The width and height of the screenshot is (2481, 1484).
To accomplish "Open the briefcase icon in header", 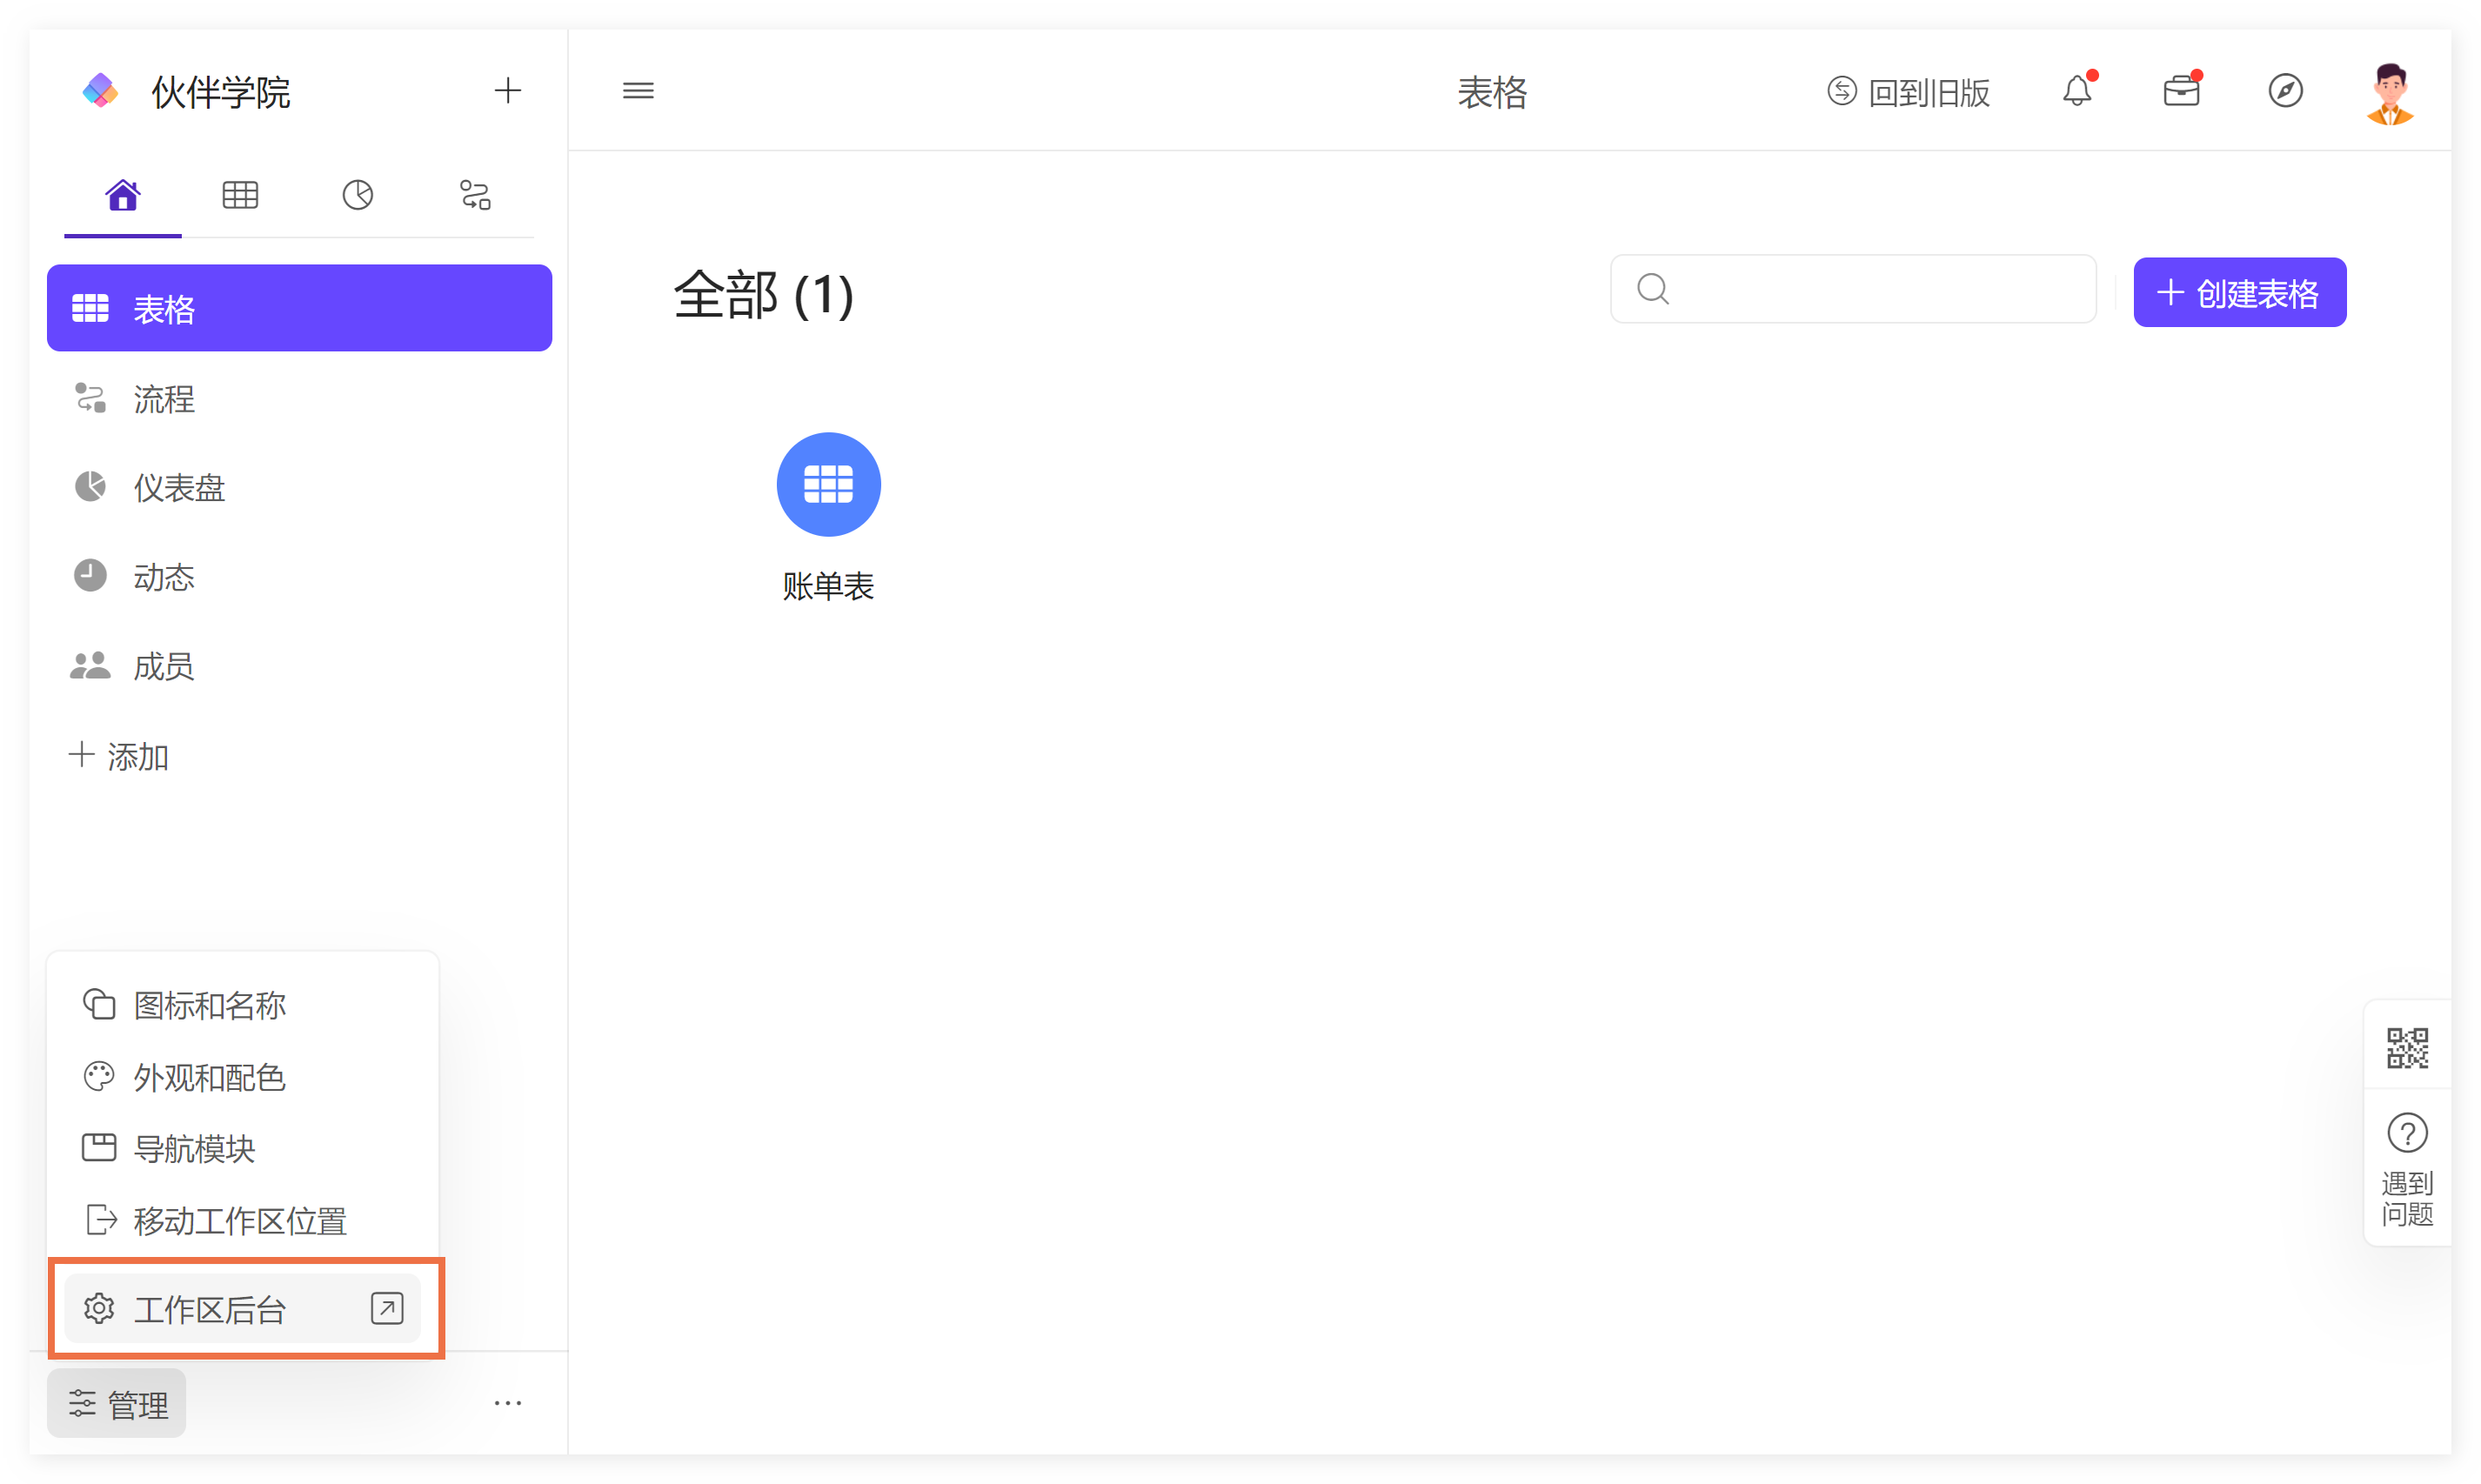I will (x=2181, y=91).
